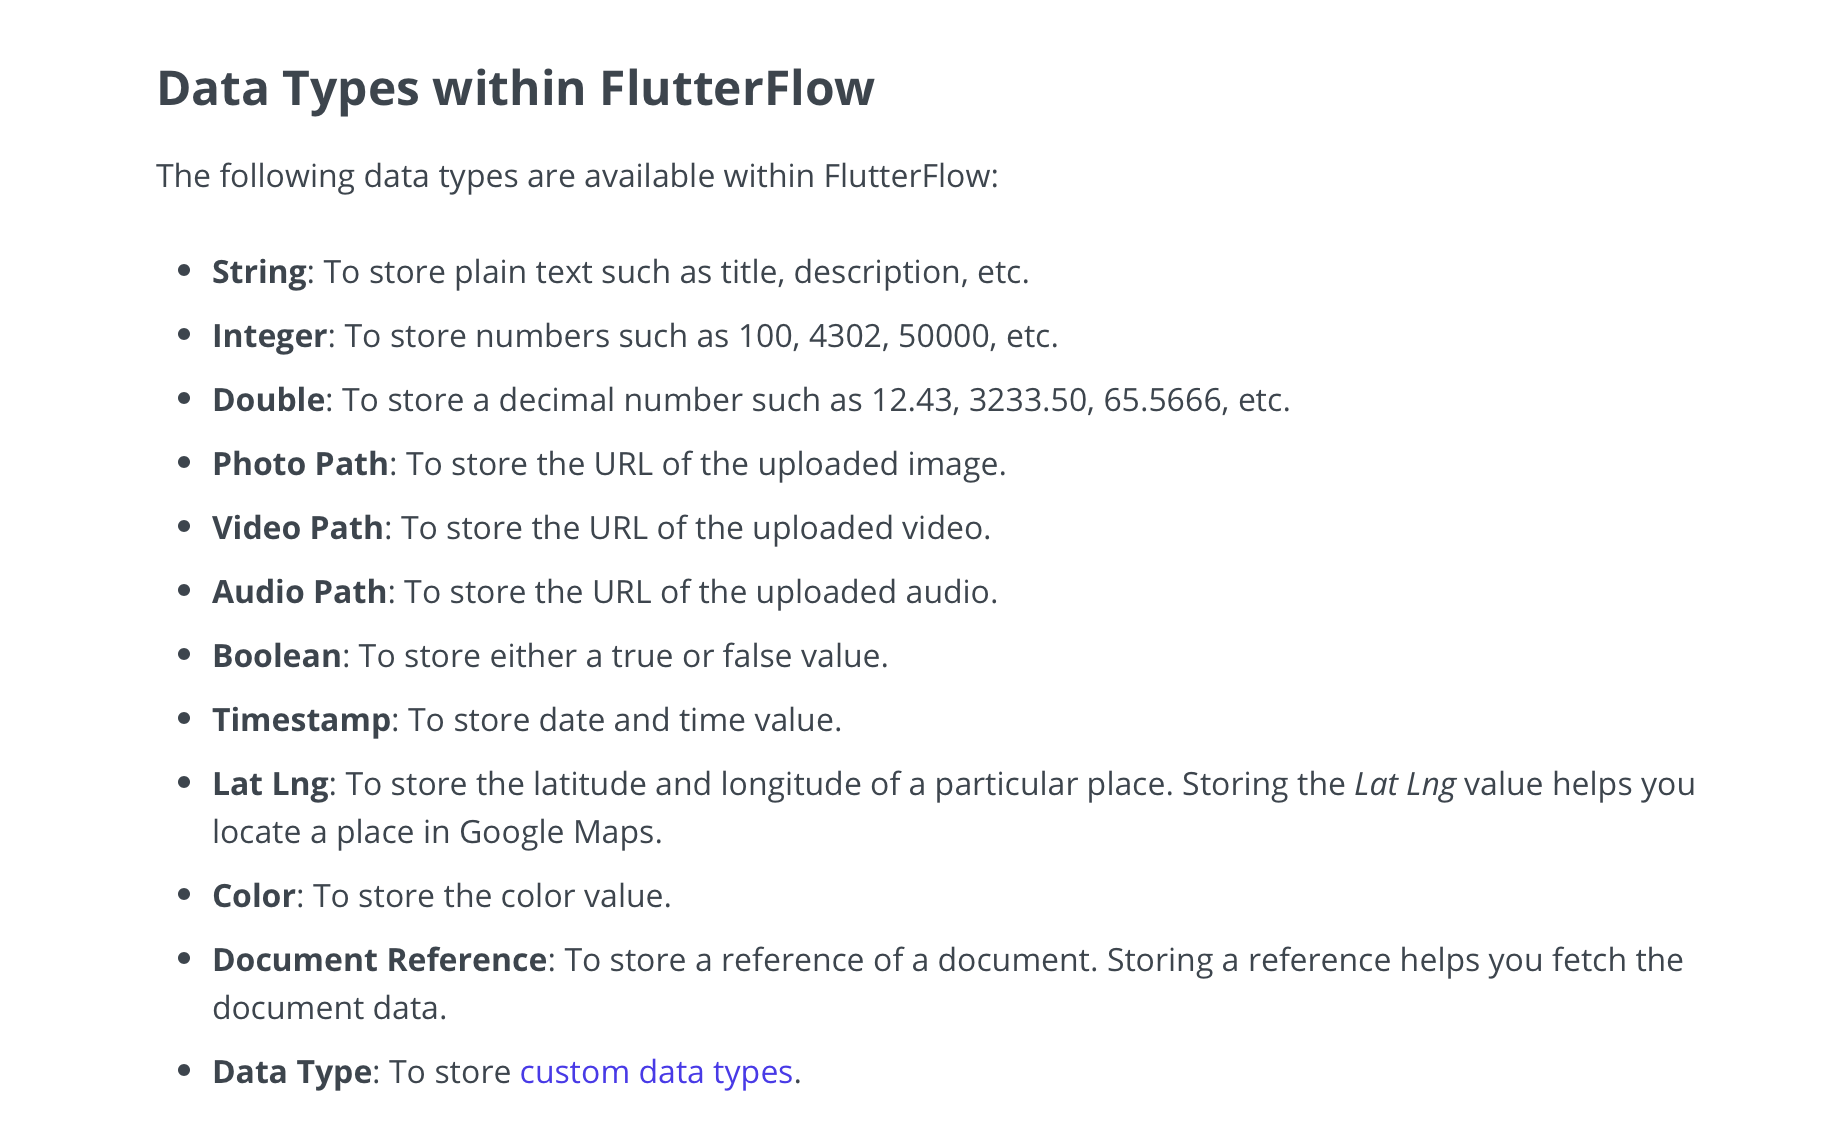Viewport: 1846px width, 1146px height.
Task: Click the bold 'Color' term
Action: tap(253, 896)
